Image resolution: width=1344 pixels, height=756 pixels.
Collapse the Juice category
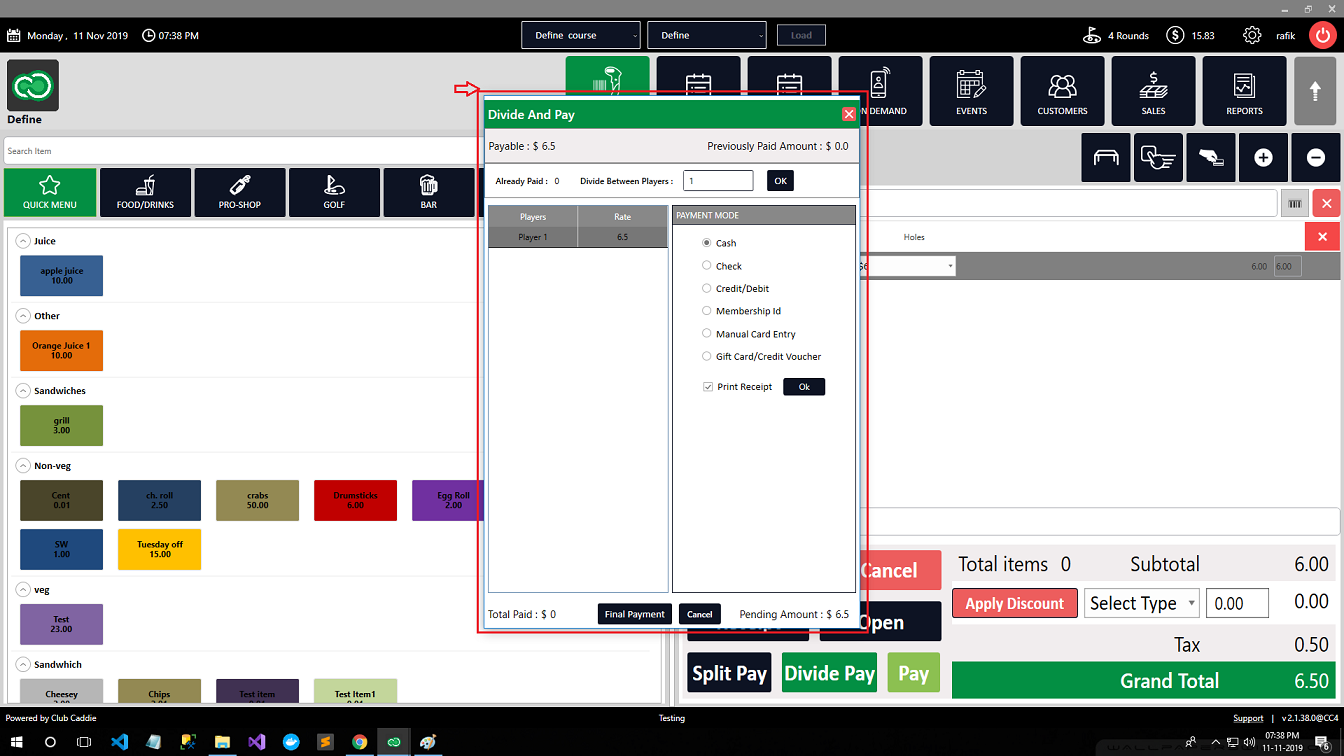coord(23,241)
